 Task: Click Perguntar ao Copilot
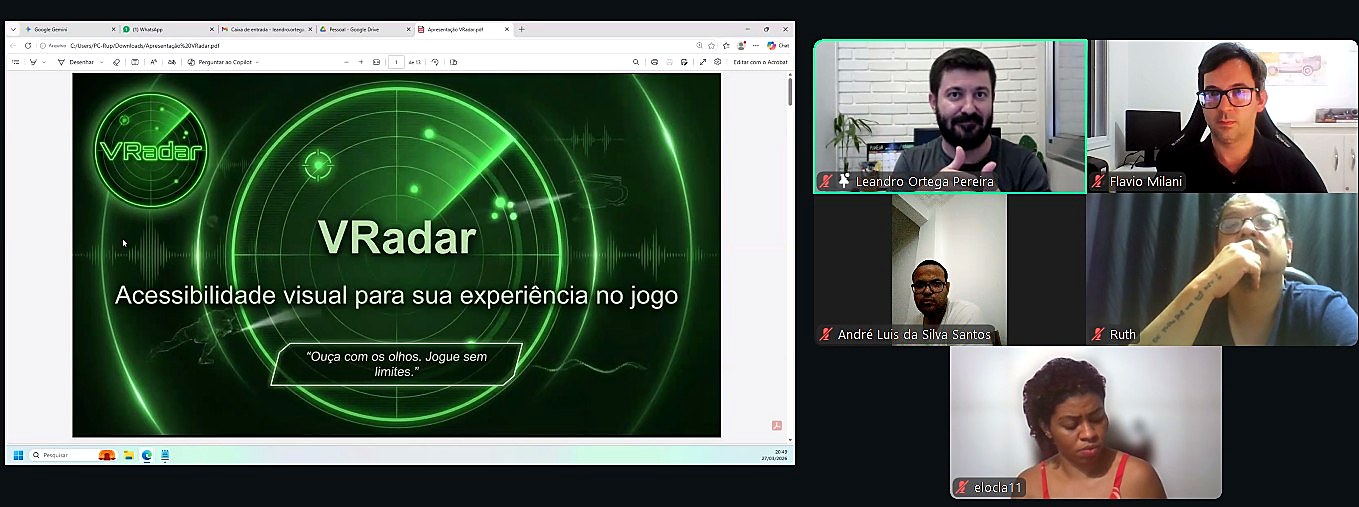[219, 62]
